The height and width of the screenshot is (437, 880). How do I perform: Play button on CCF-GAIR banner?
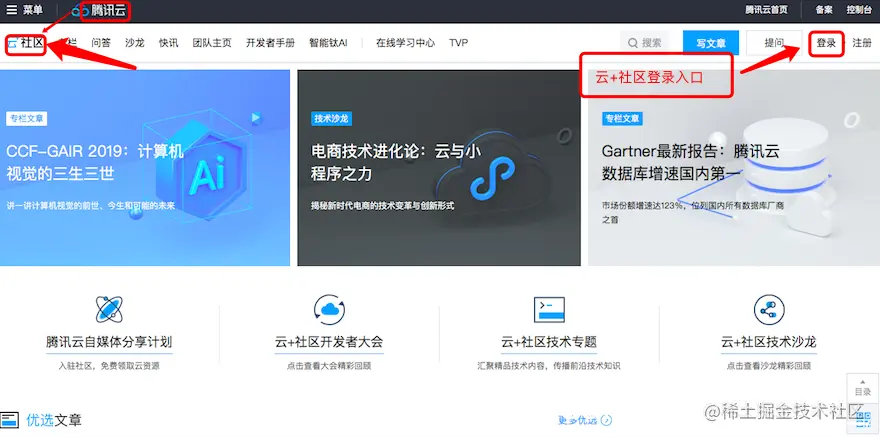[x=256, y=118]
